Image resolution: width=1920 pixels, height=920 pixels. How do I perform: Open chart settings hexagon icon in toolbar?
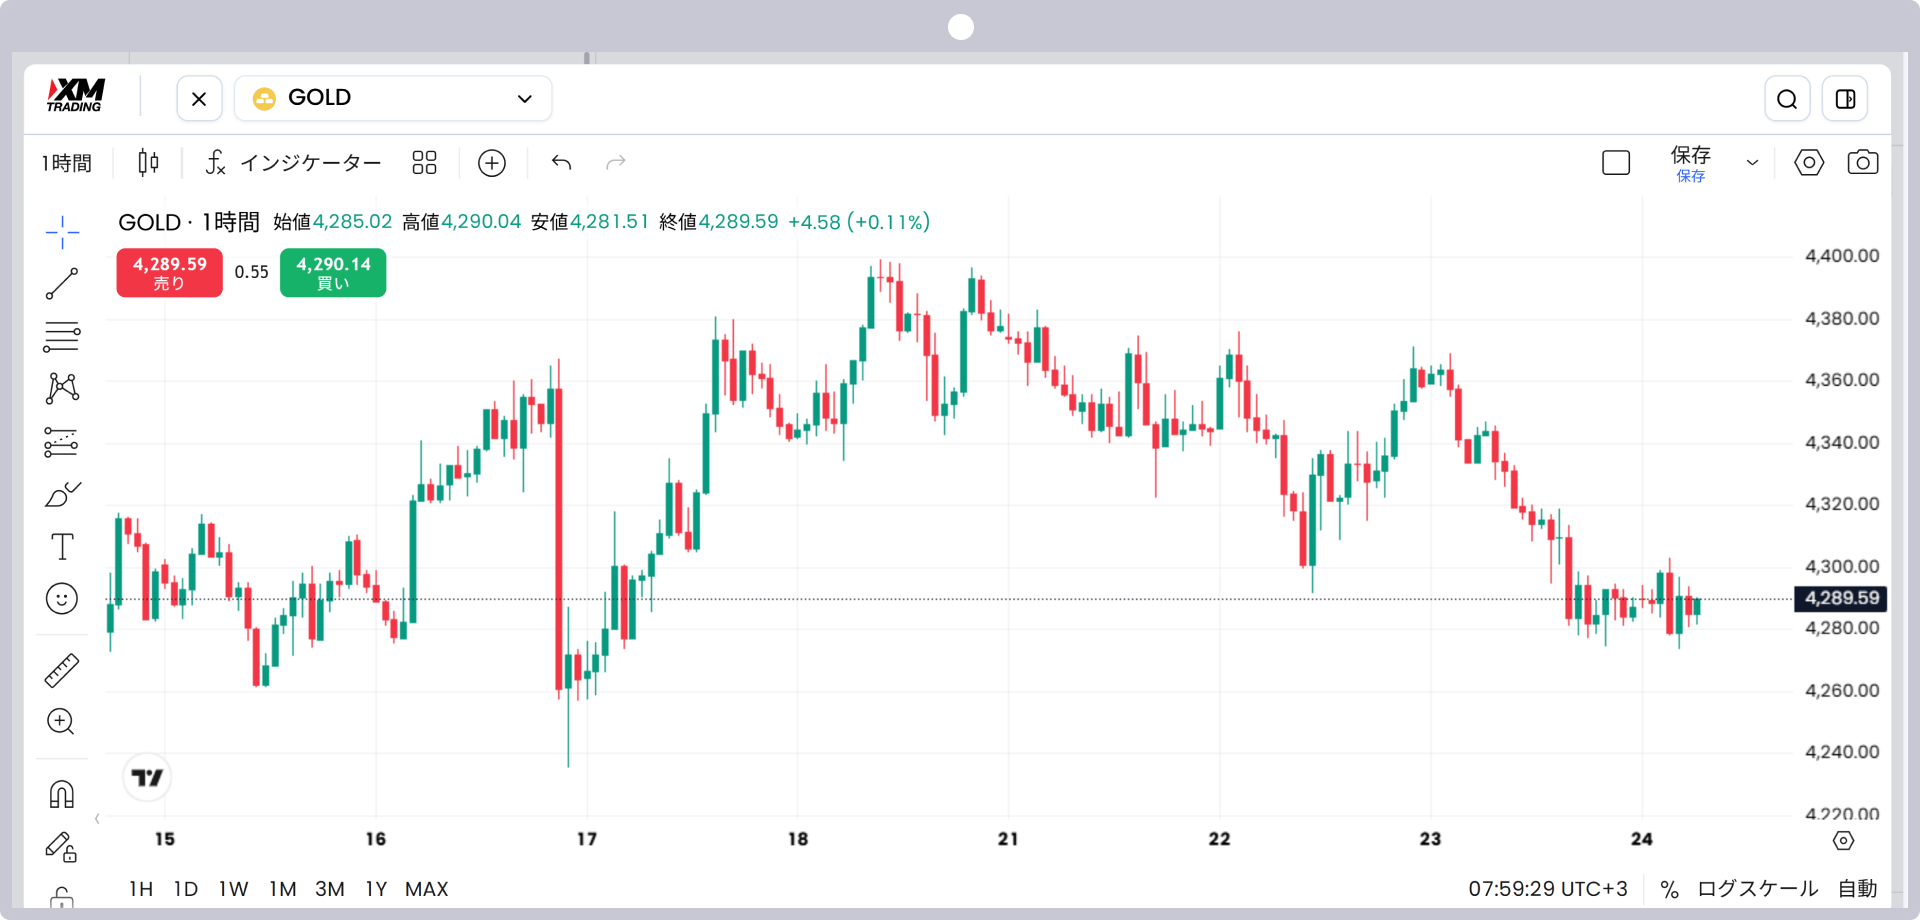click(1809, 162)
